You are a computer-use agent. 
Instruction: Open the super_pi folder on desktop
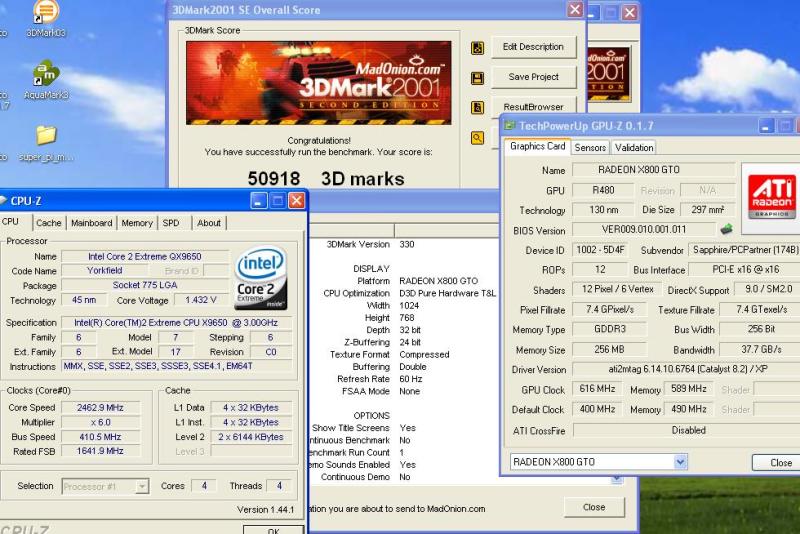46,144
